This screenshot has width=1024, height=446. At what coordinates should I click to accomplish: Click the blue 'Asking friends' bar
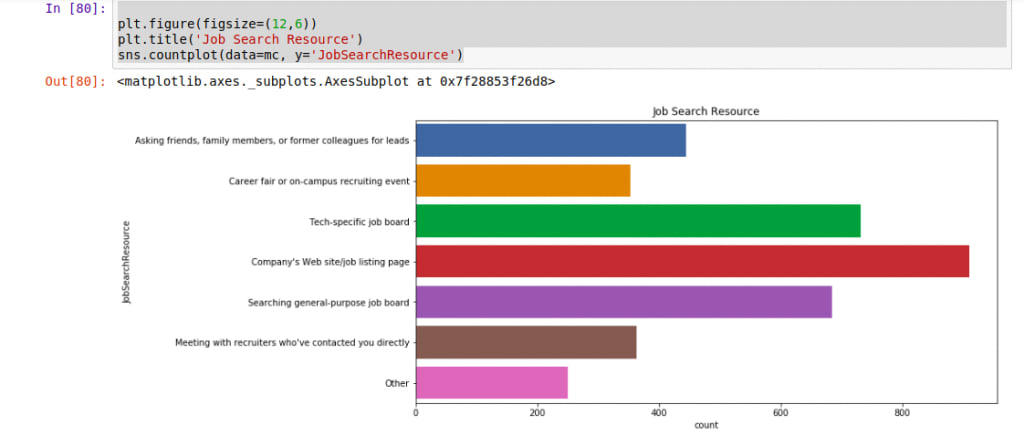(551, 140)
